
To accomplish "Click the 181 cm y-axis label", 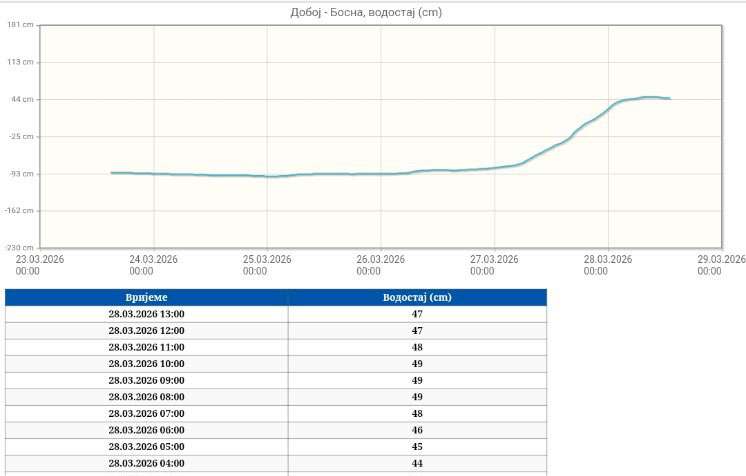I will pyautogui.click(x=21, y=25).
